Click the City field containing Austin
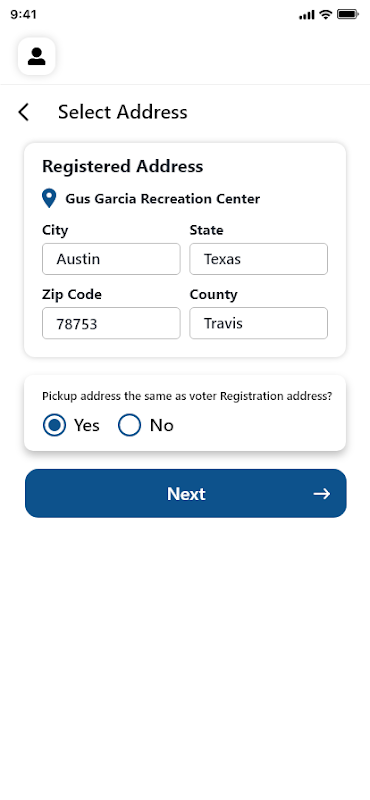 coord(111,259)
